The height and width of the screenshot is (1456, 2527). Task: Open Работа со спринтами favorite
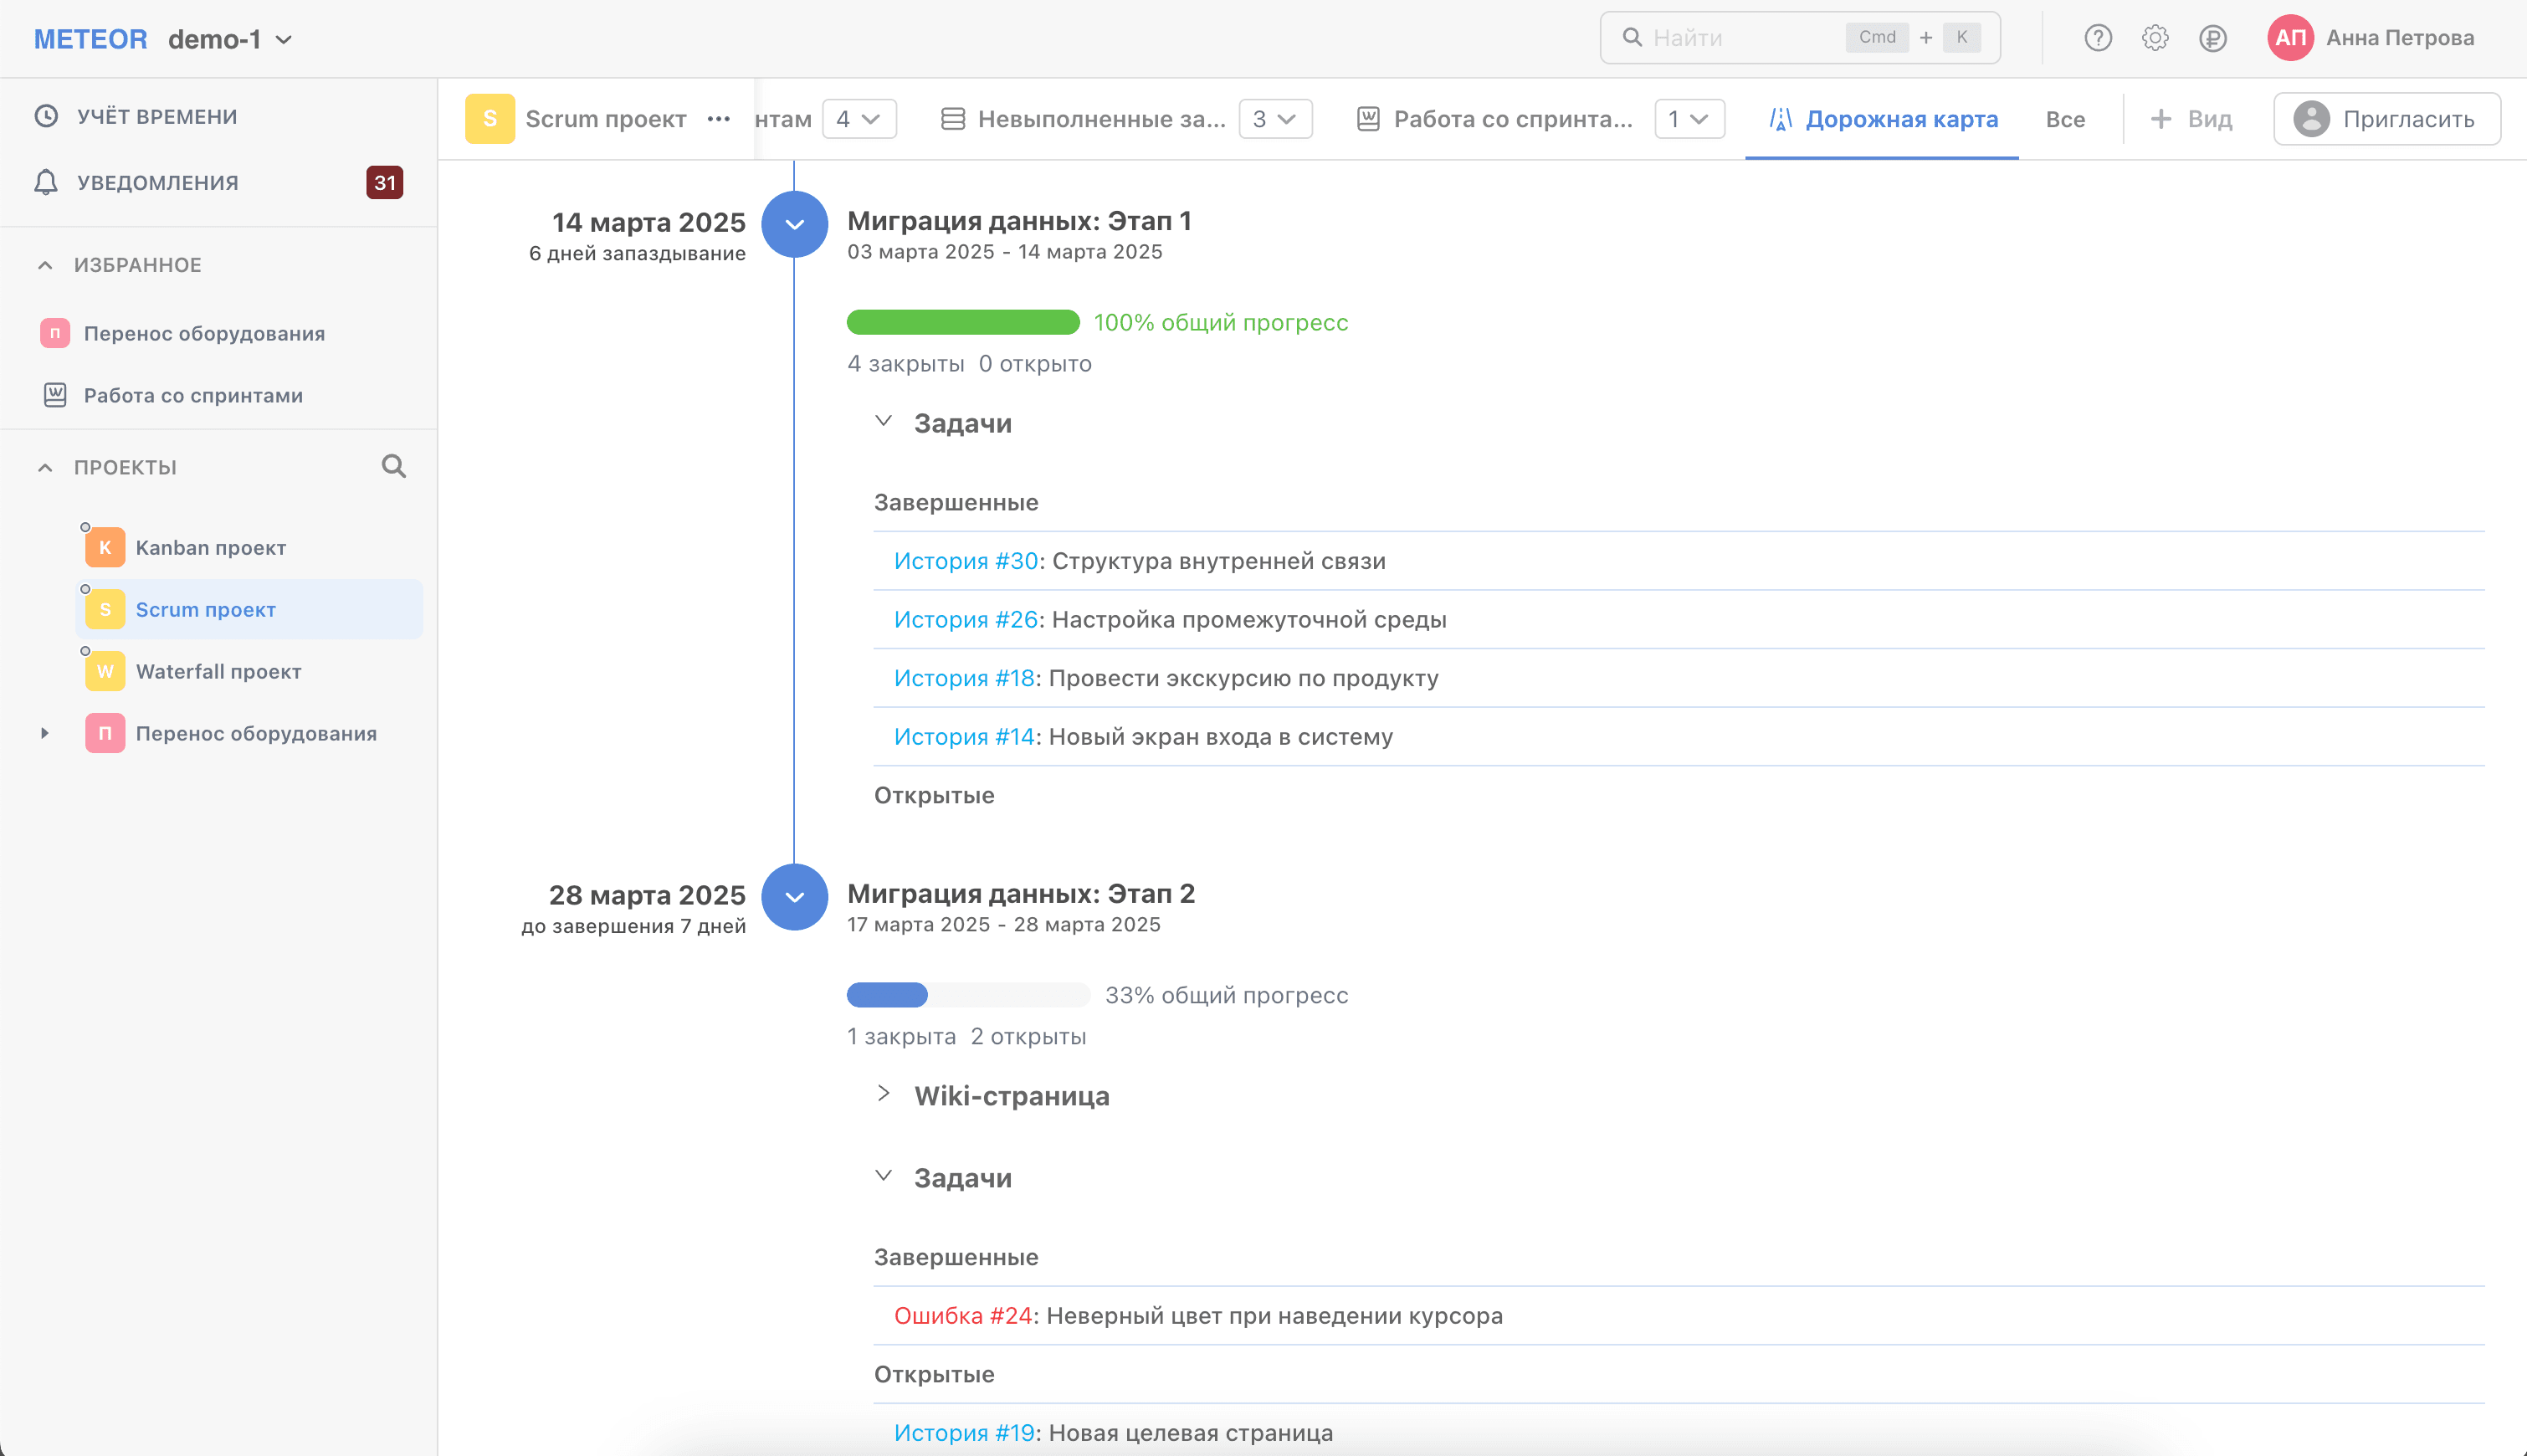(x=193, y=395)
